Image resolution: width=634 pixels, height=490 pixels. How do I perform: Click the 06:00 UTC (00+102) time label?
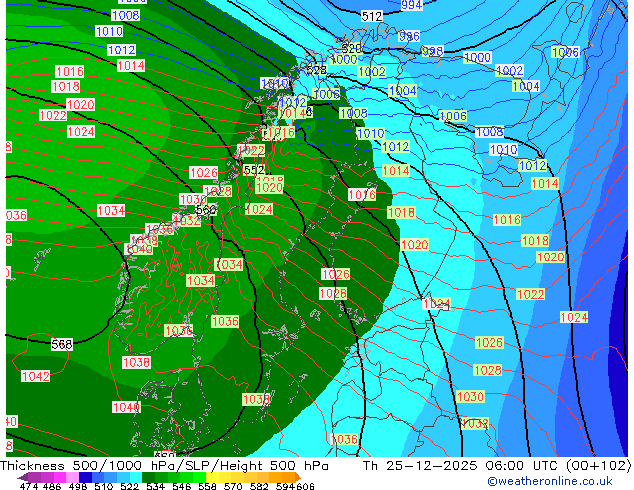tap(558, 466)
